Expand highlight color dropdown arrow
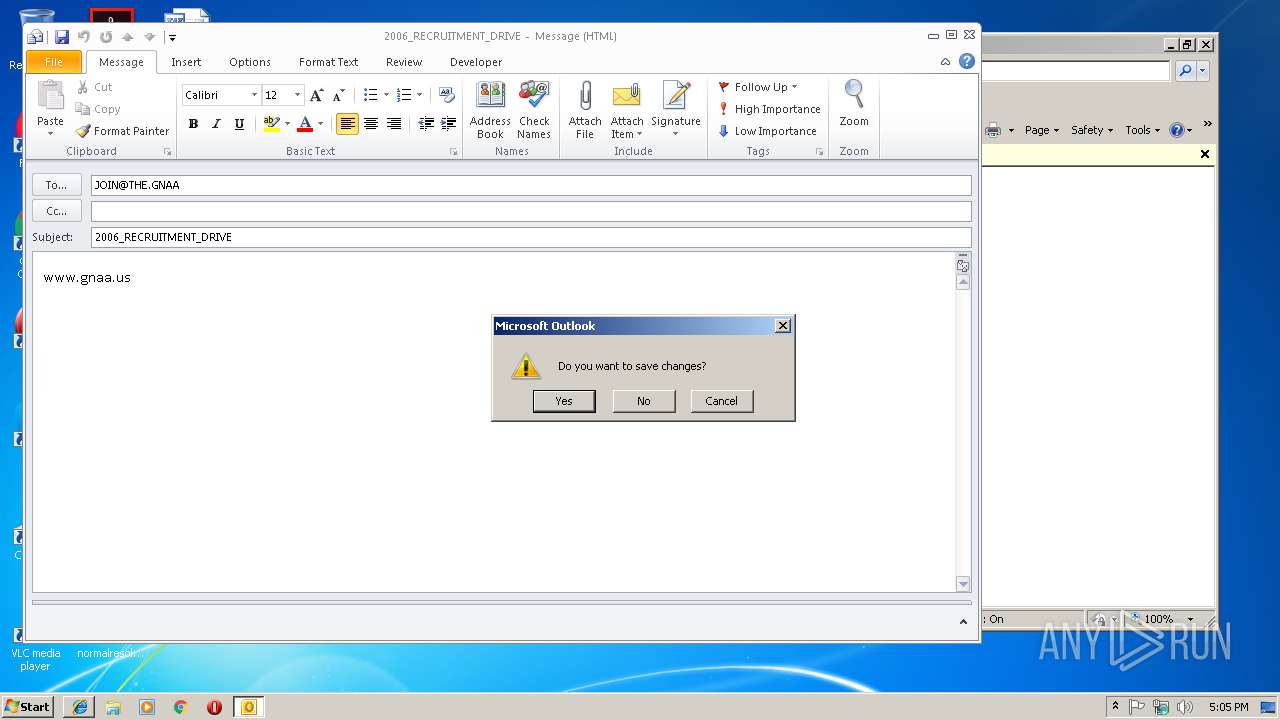The height and width of the screenshot is (720, 1280). point(287,124)
